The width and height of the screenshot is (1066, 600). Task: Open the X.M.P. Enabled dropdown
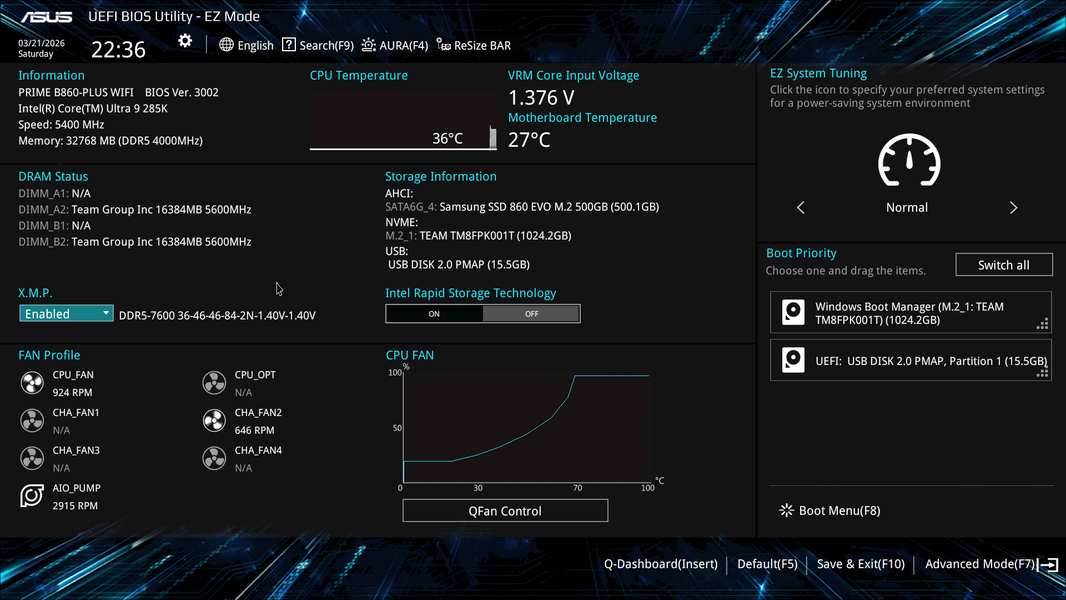66,314
